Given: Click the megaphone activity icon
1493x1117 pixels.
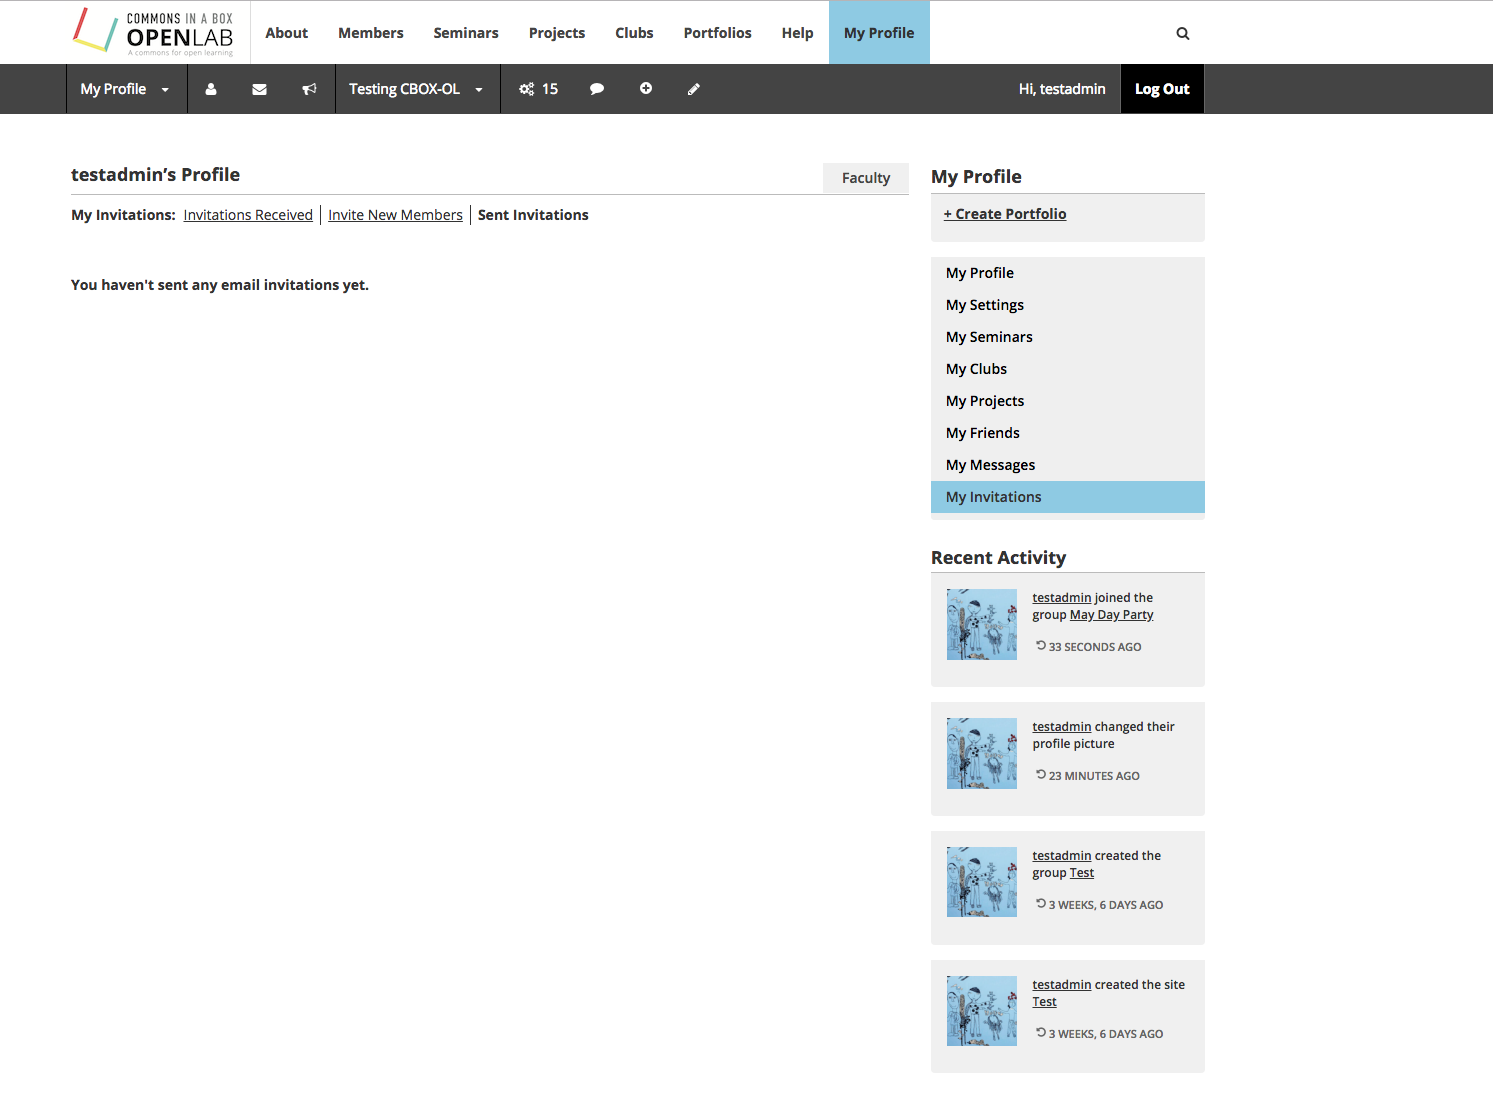Looking at the screenshot, I should click(x=309, y=89).
